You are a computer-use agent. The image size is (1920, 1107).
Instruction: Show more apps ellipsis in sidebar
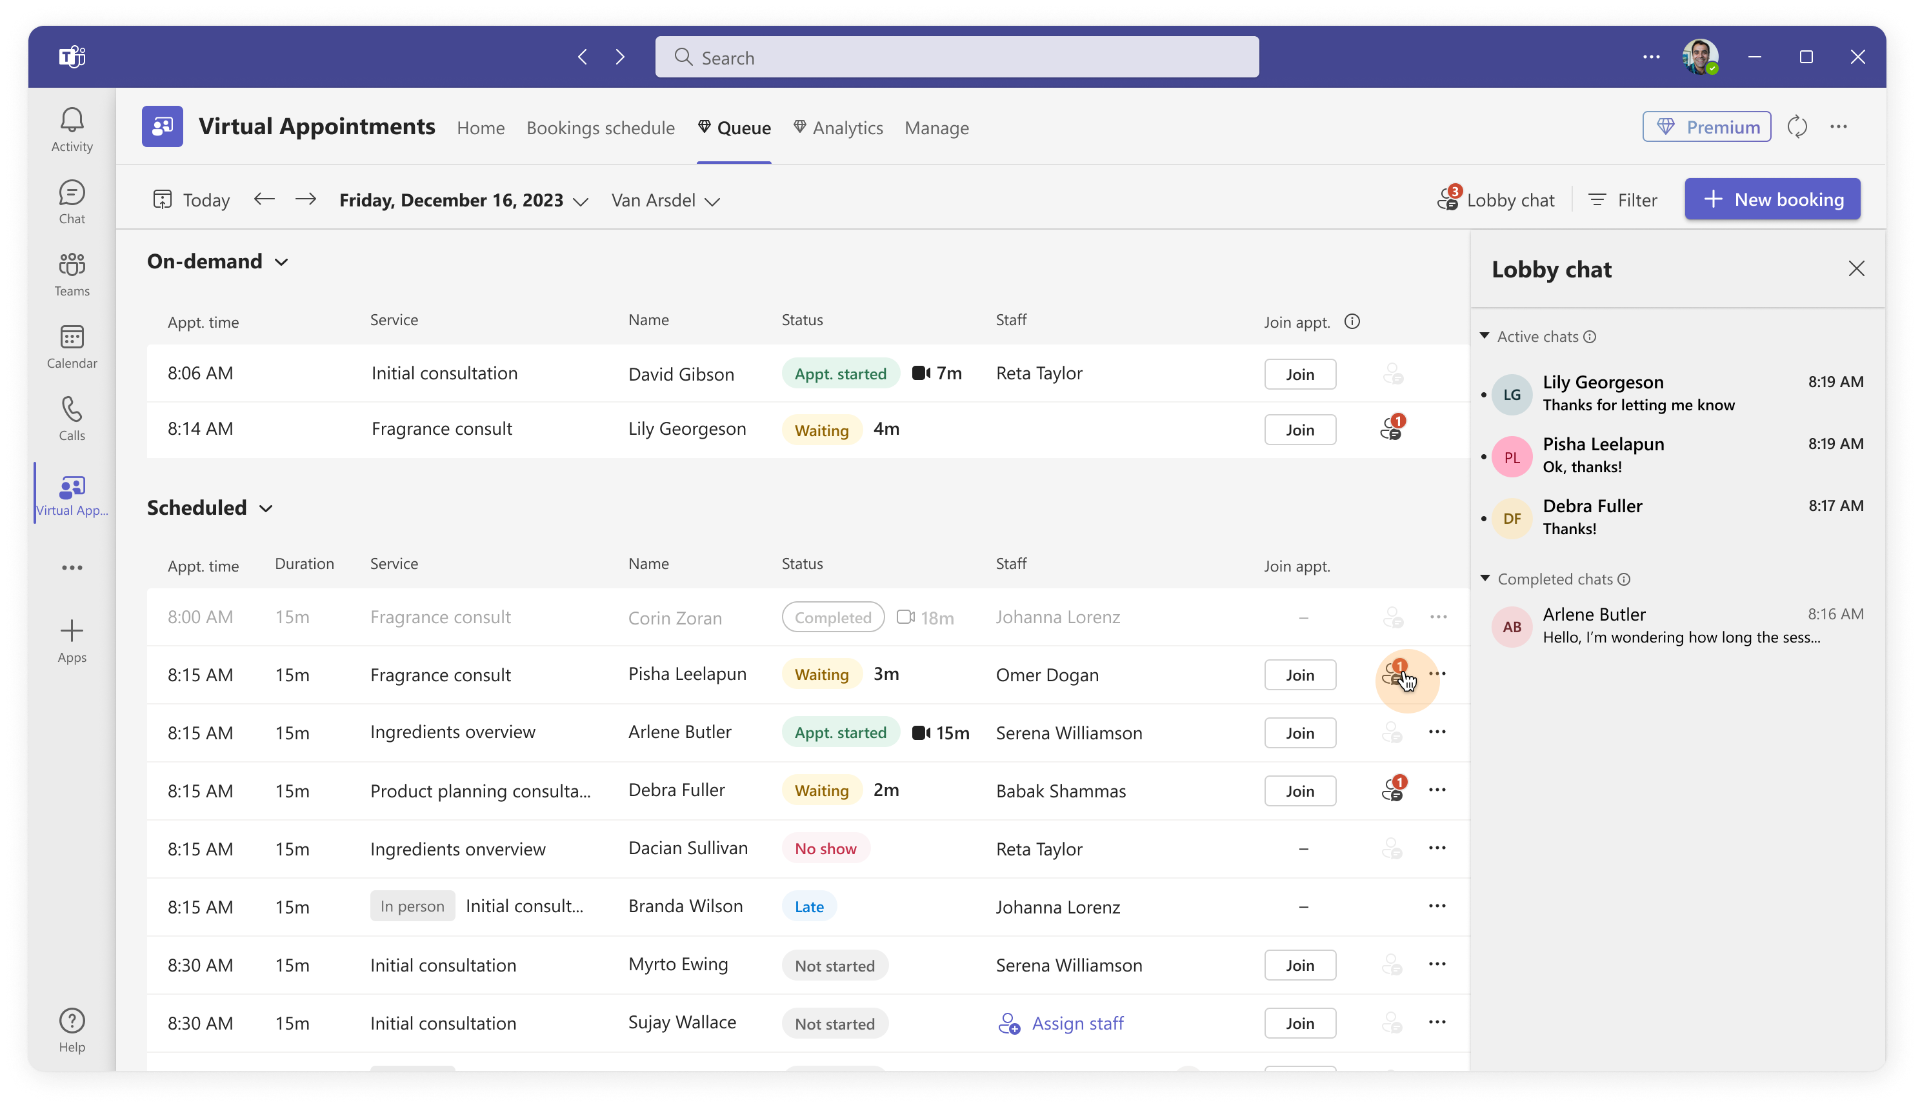click(x=72, y=568)
